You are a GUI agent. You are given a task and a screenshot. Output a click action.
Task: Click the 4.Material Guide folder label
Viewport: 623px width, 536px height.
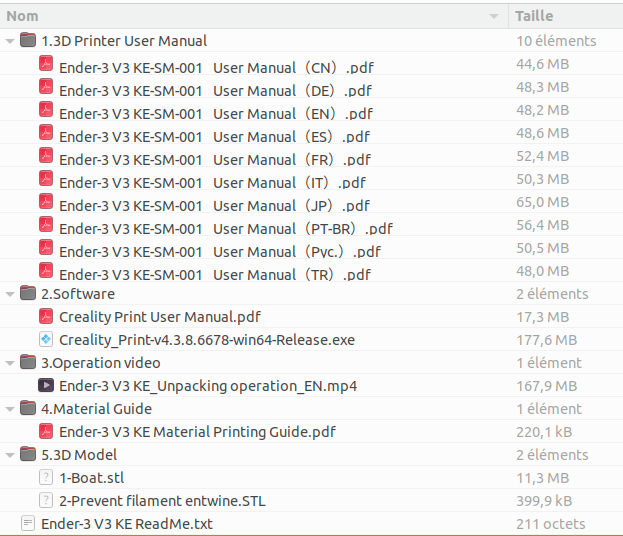(97, 409)
